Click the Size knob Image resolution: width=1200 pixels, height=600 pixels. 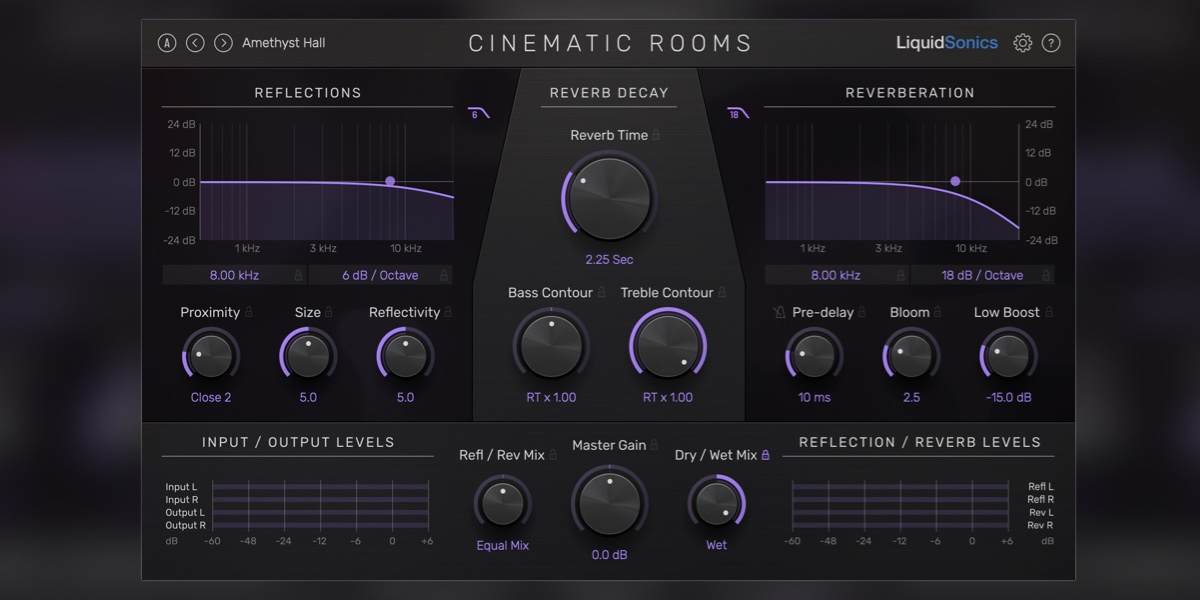pyautogui.click(x=308, y=356)
